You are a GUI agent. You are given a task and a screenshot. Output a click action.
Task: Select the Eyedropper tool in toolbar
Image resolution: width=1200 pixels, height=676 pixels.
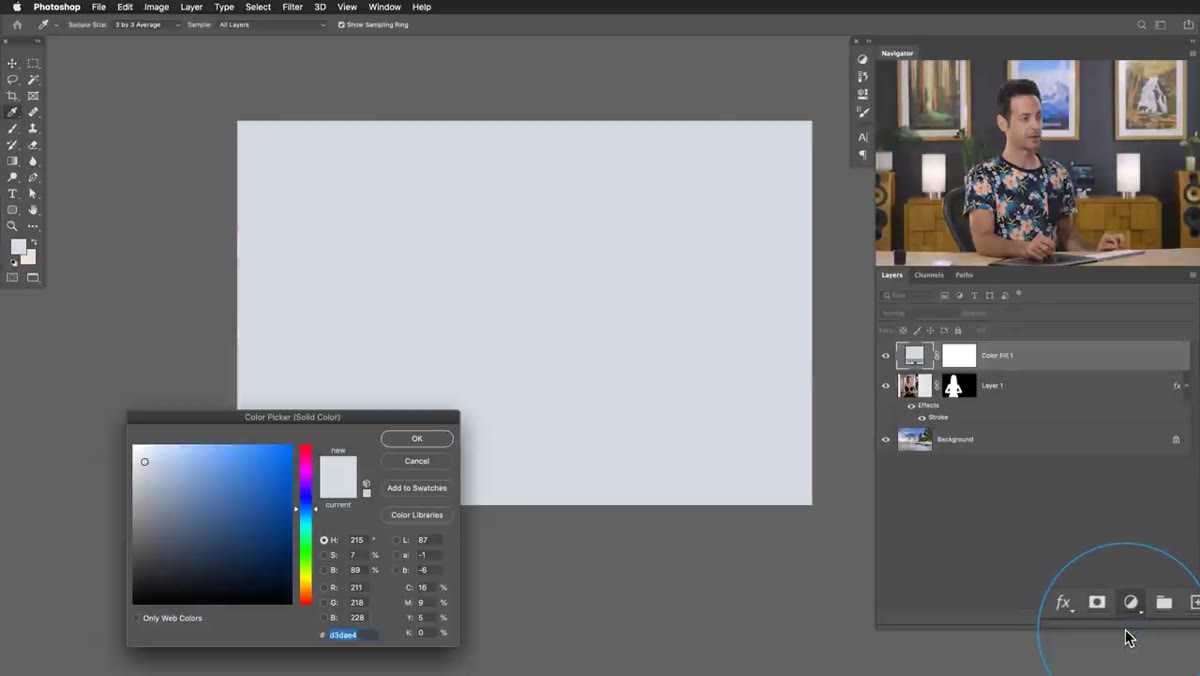coord(13,112)
